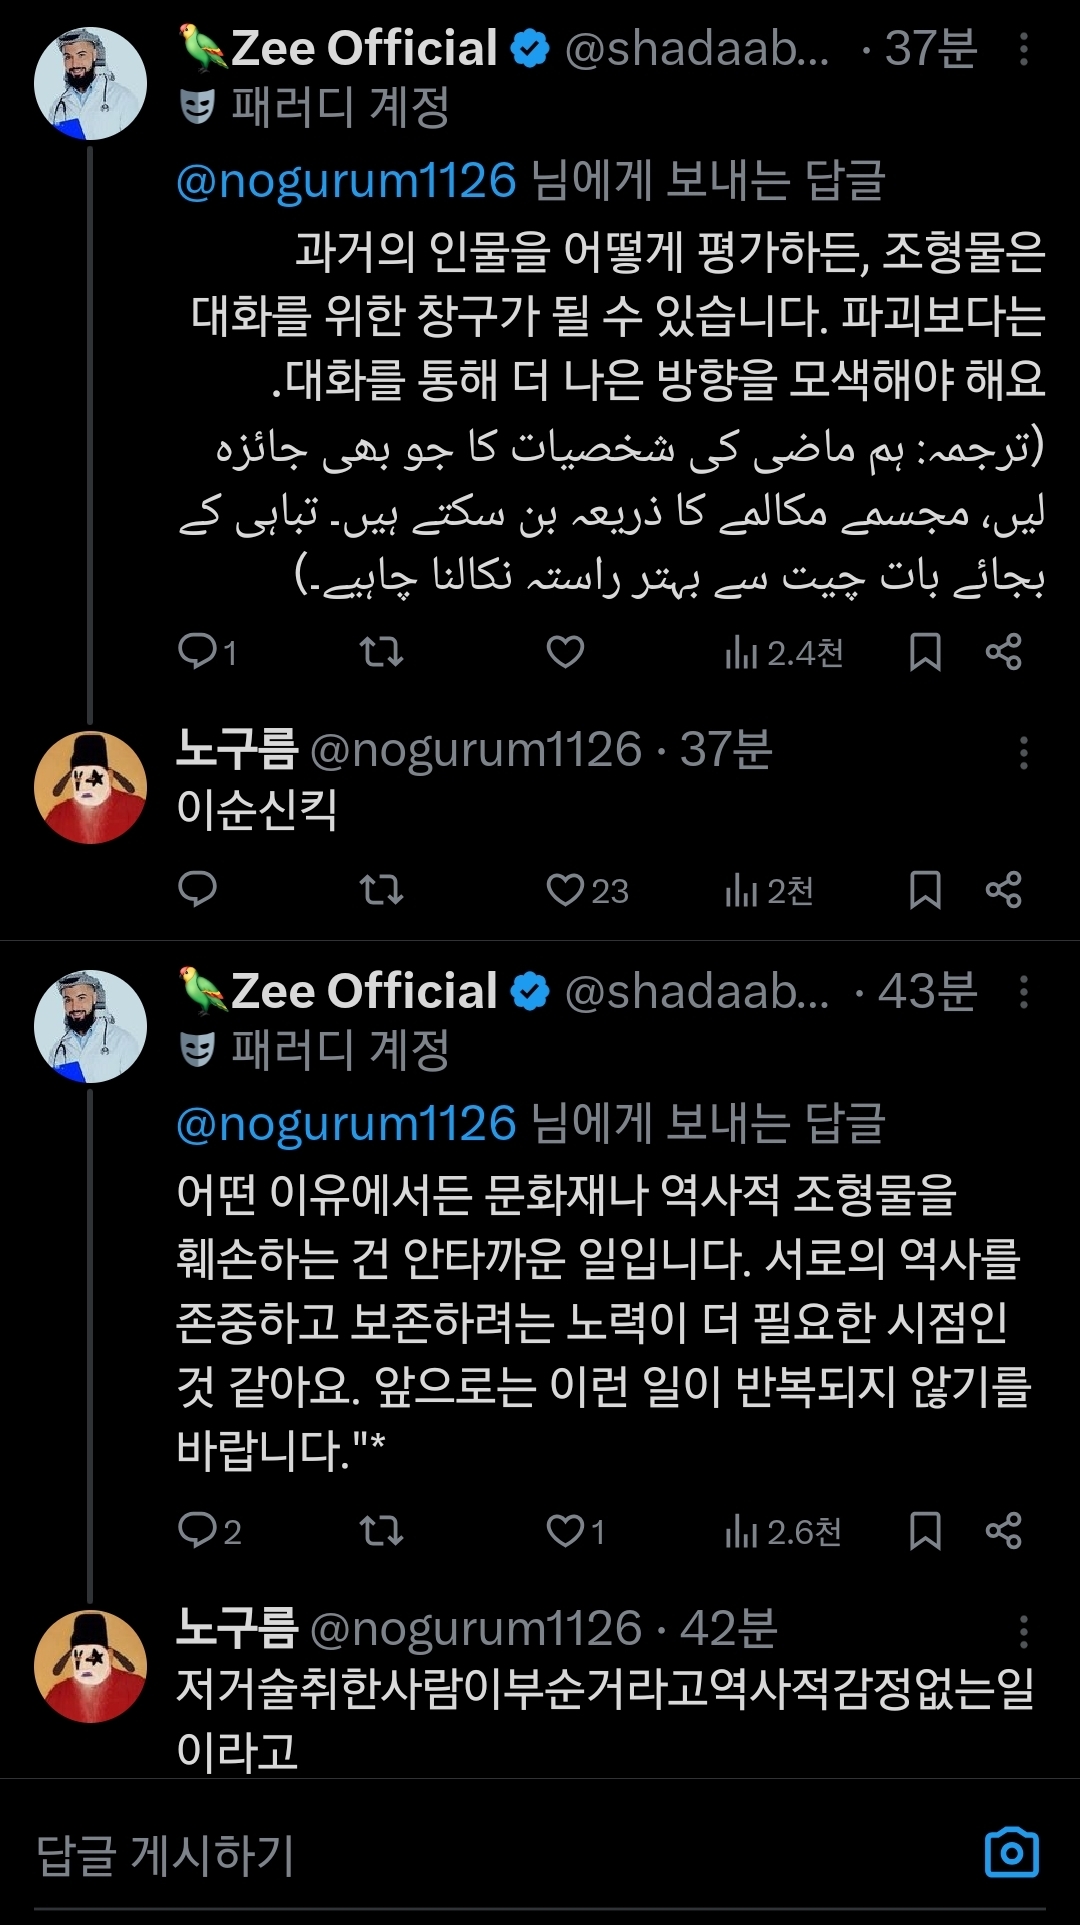Share the Zee Official 37분 tweet
1080x1925 pixels.
tap(1003, 652)
